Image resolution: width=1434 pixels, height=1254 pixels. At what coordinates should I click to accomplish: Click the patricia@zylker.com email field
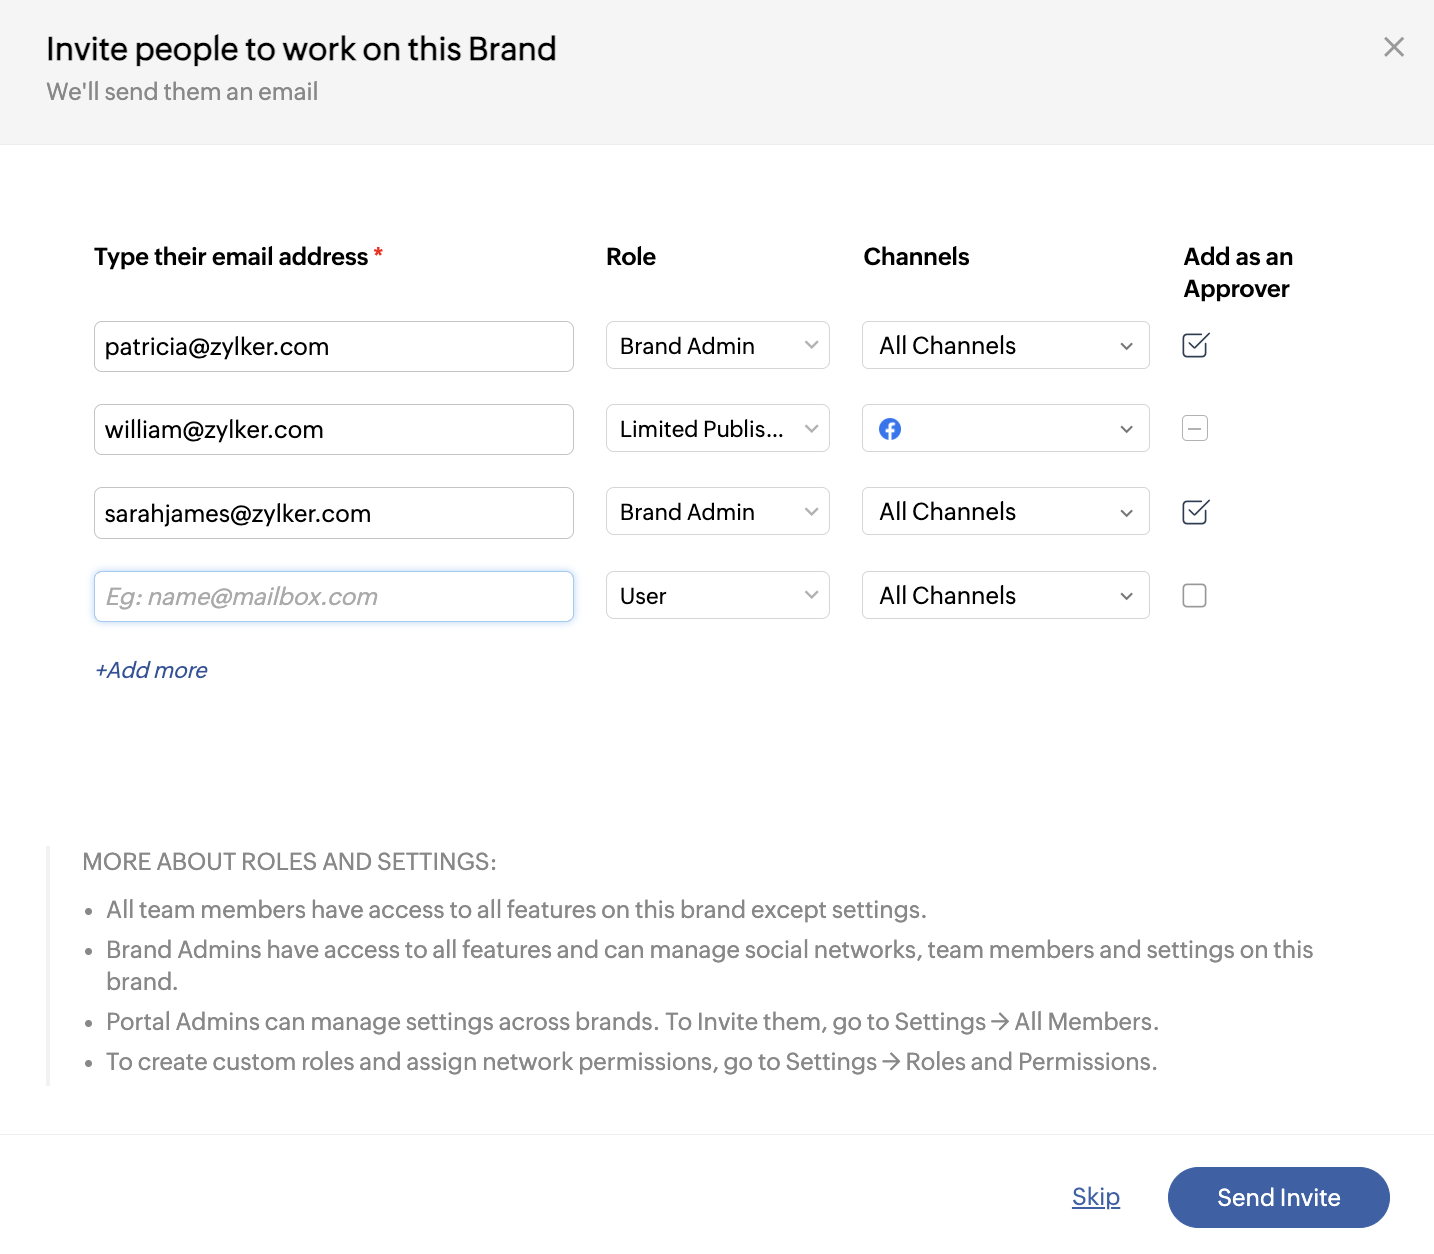tap(333, 347)
